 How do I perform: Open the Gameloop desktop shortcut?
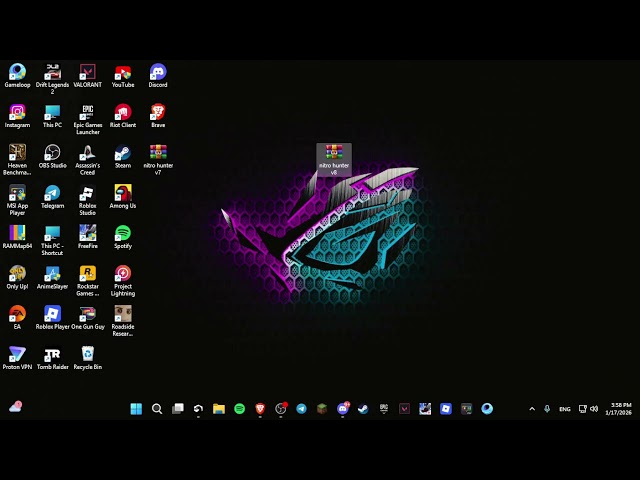(17, 76)
